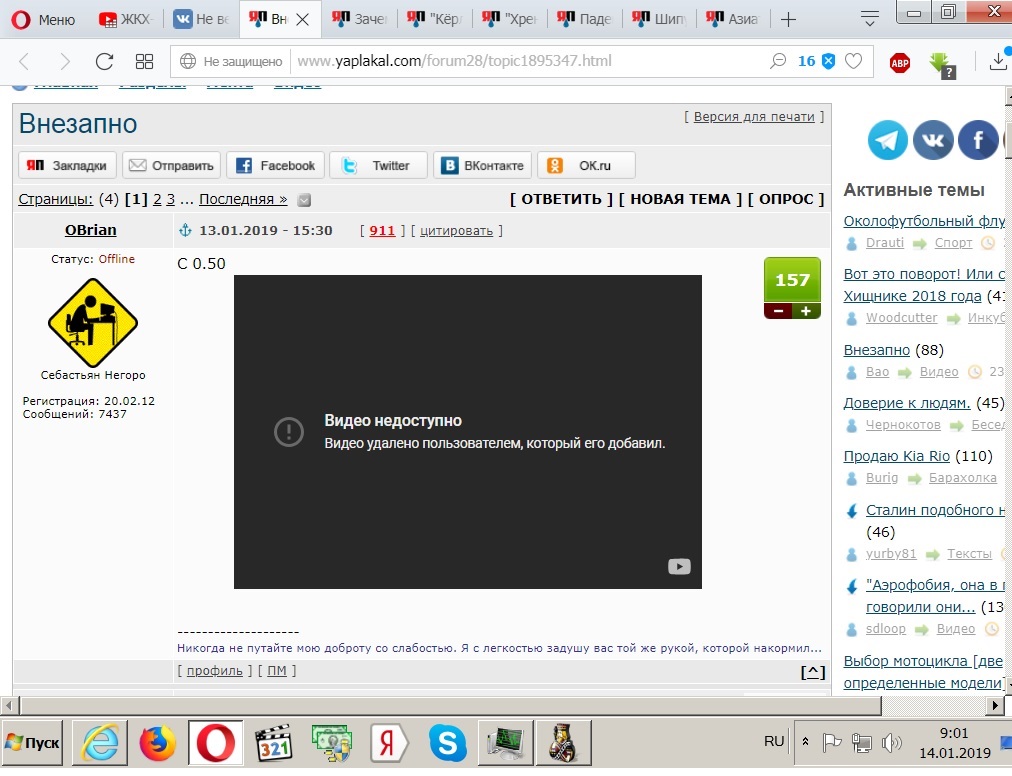The image size is (1012, 776).
Task: Share the topic on Twitter
Action: pyautogui.click(x=379, y=165)
